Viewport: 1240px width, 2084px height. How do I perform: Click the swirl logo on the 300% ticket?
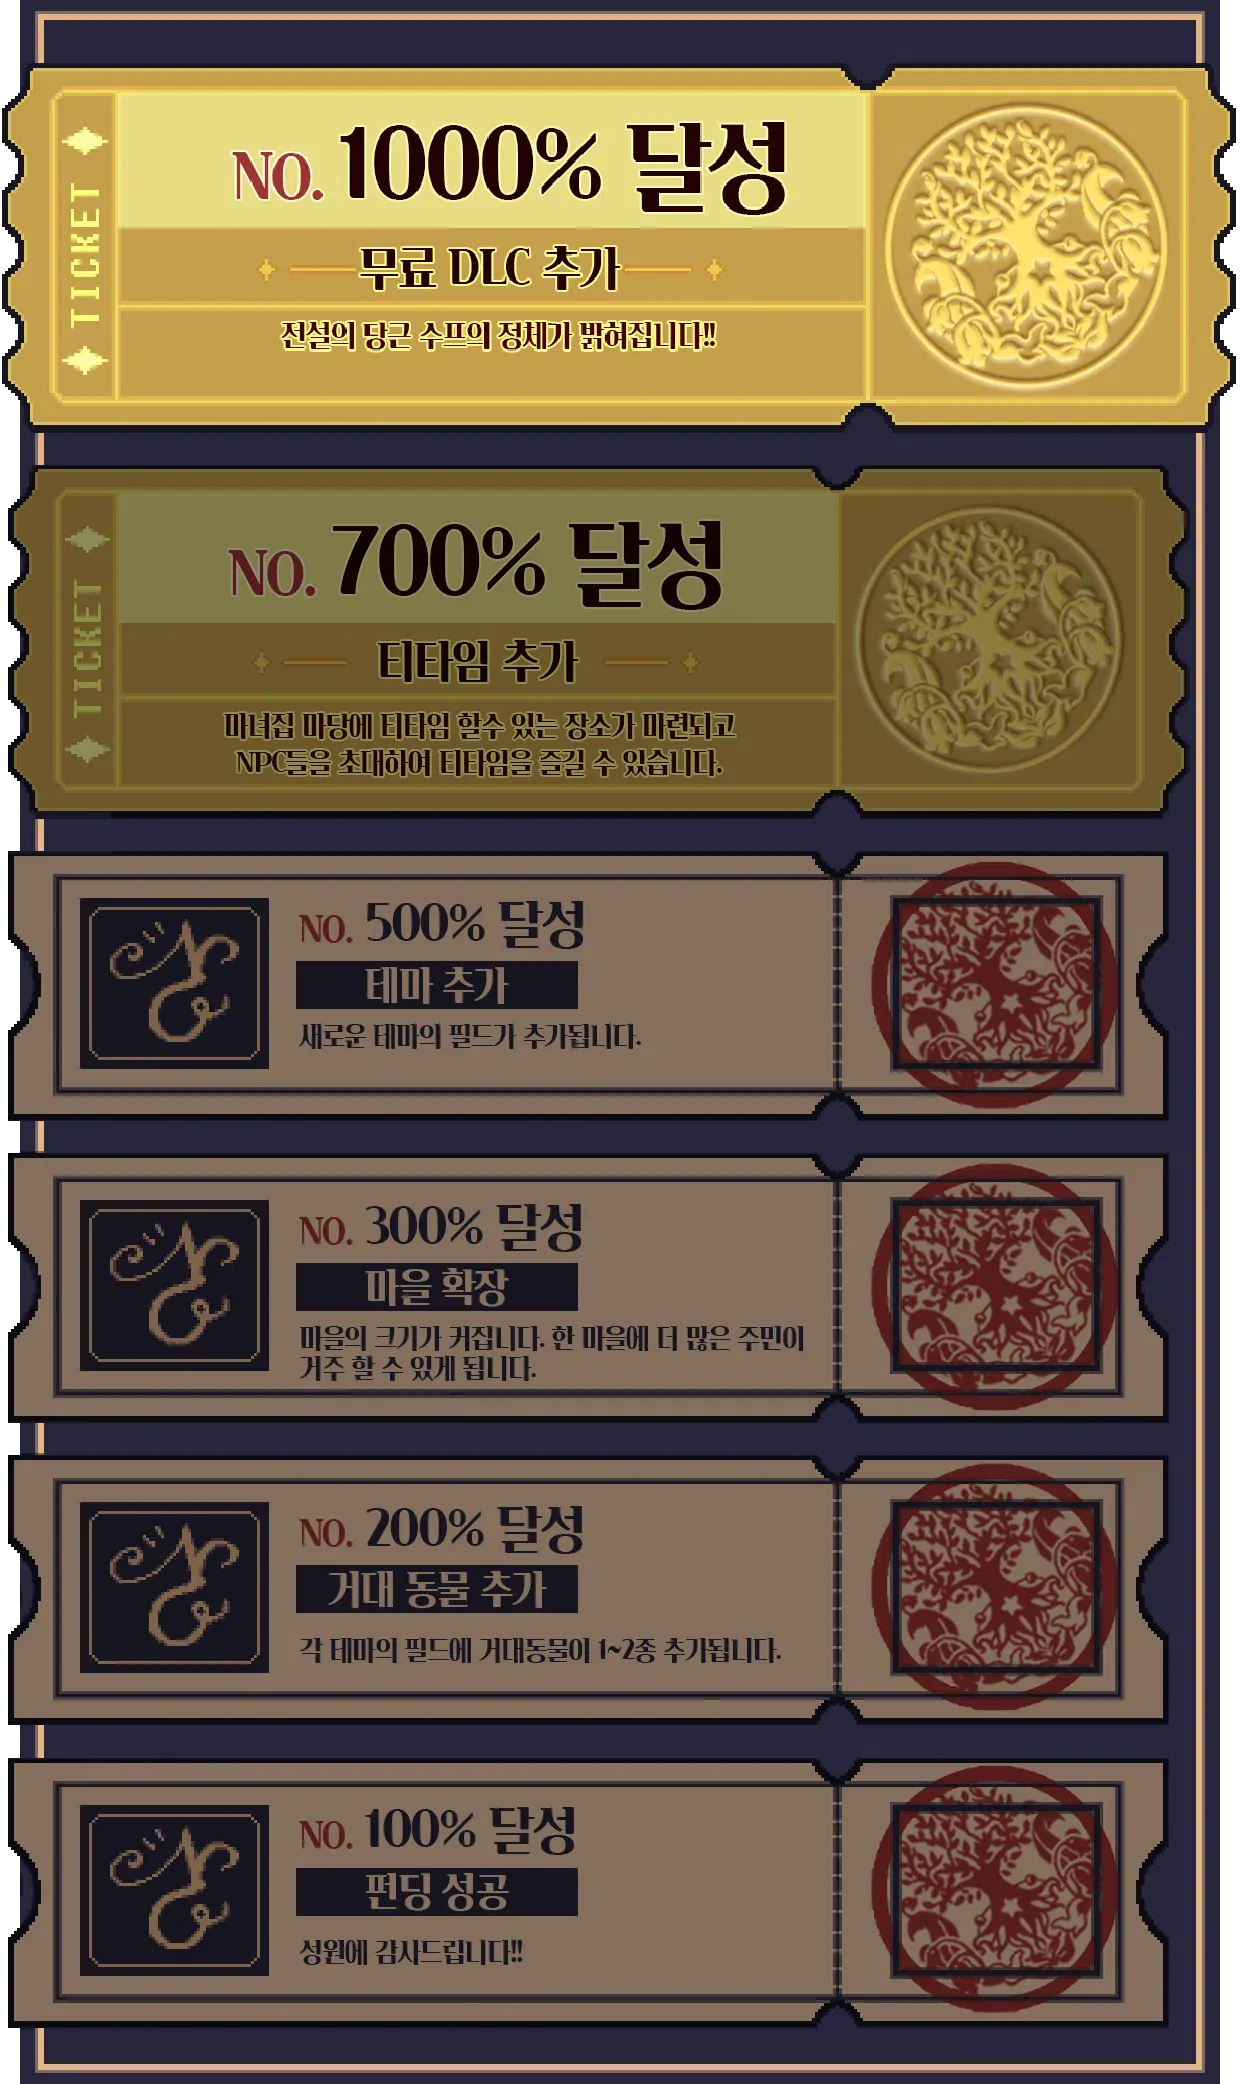[174, 1285]
